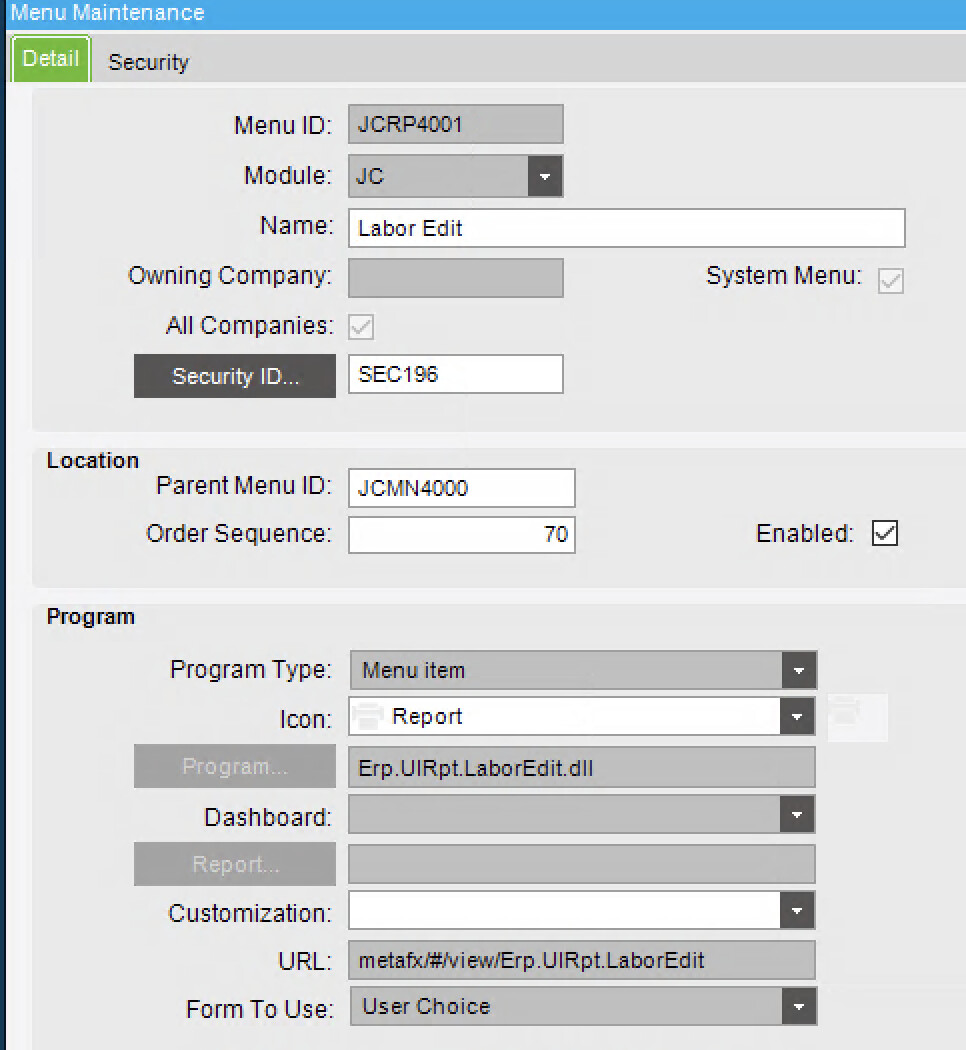Click the Parent Menu ID field
The height and width of the screenshot is (1050, 966).
pyautogui.click(x=461, y=488)
